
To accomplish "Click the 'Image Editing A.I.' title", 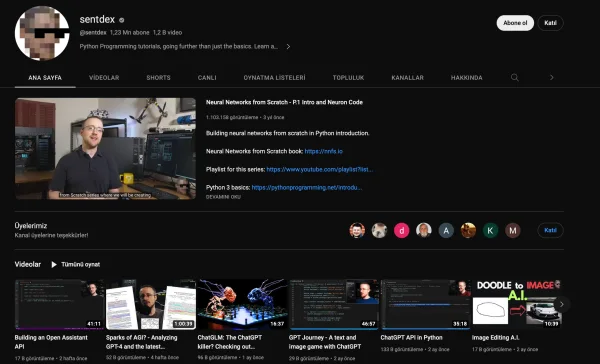I will (496, 338).
